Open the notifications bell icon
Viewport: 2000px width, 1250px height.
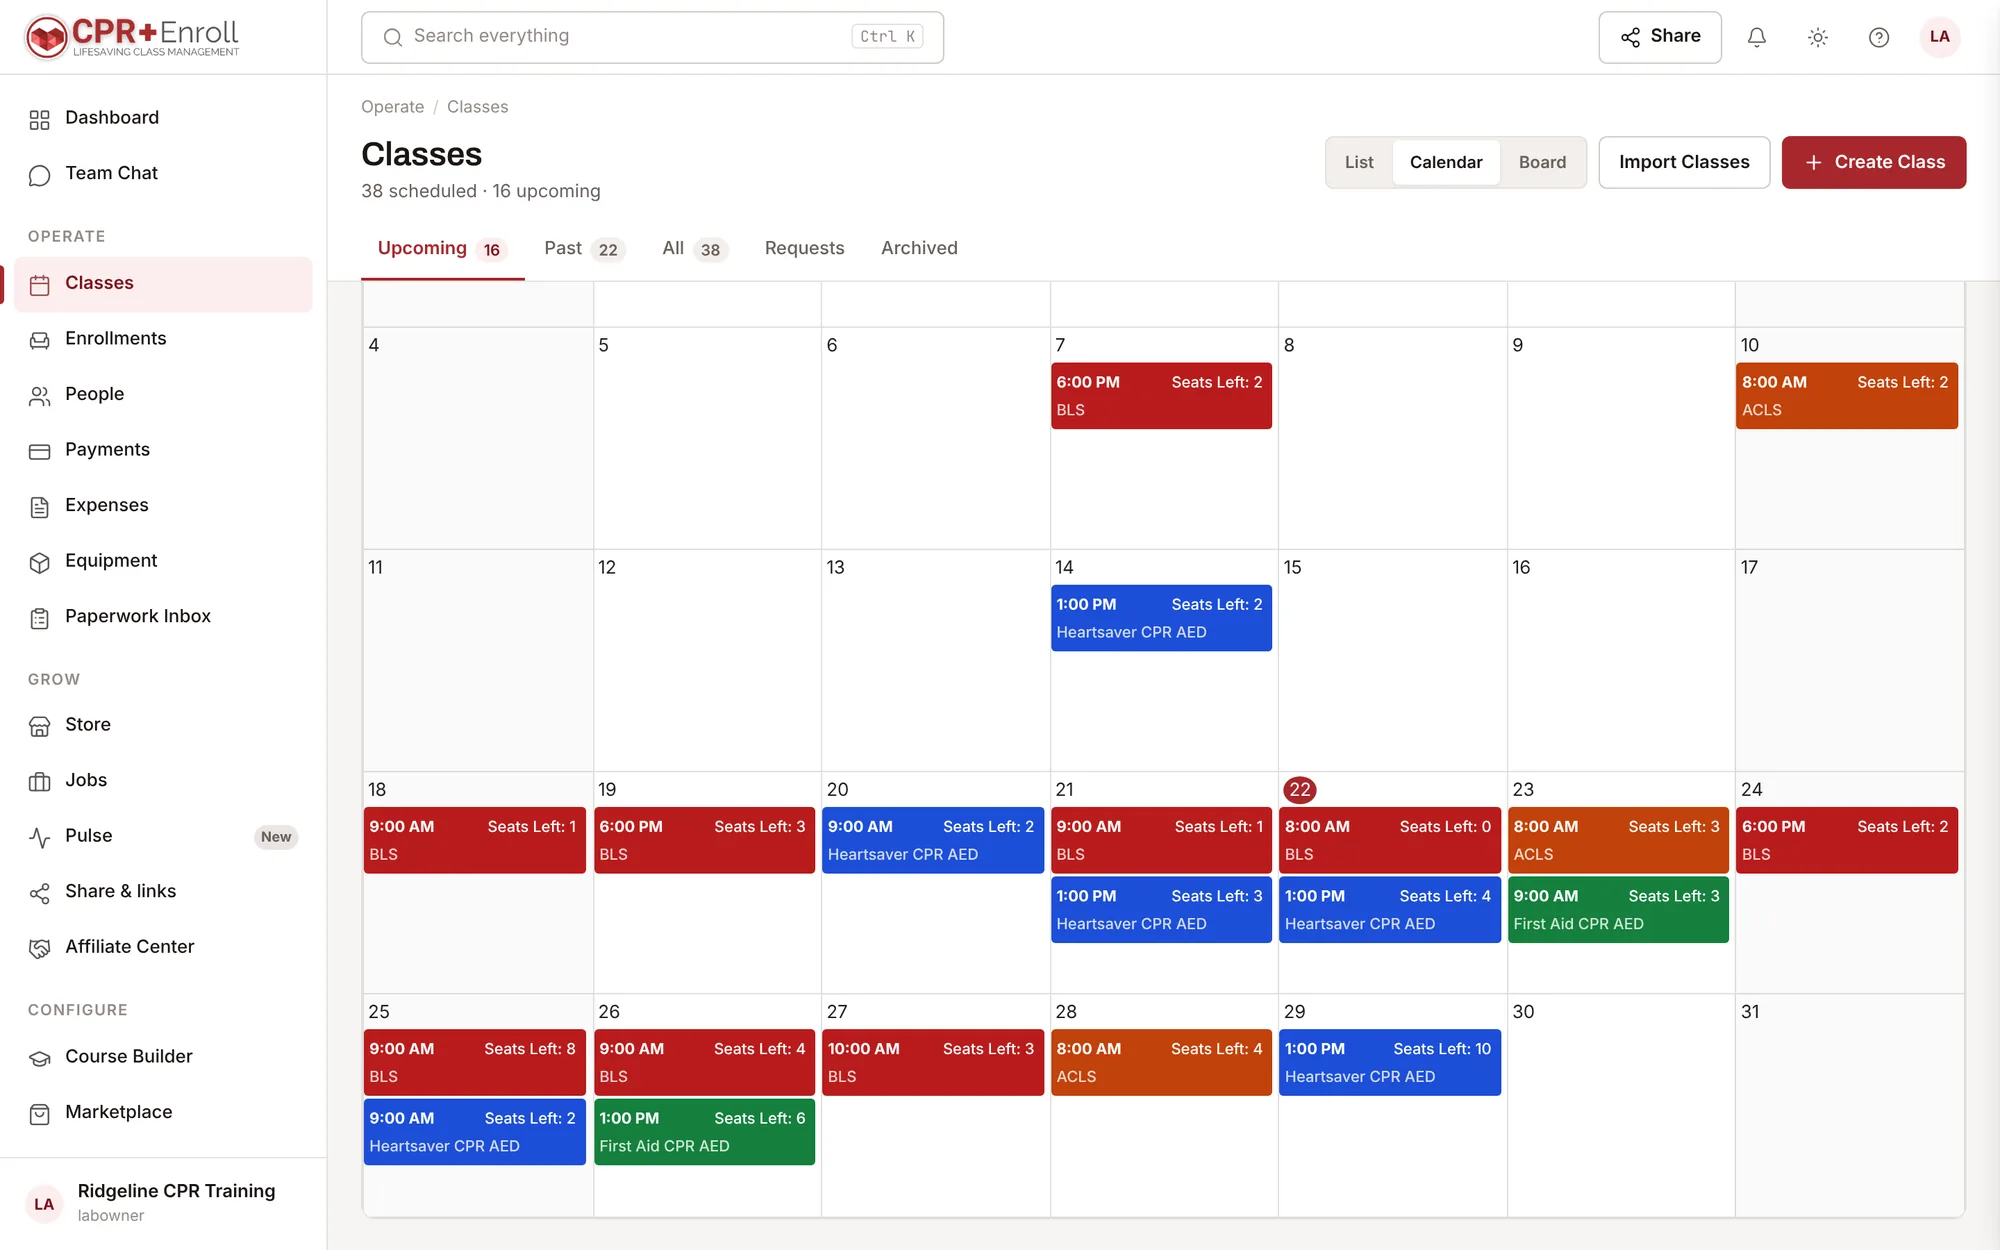tap(1756, 37)
